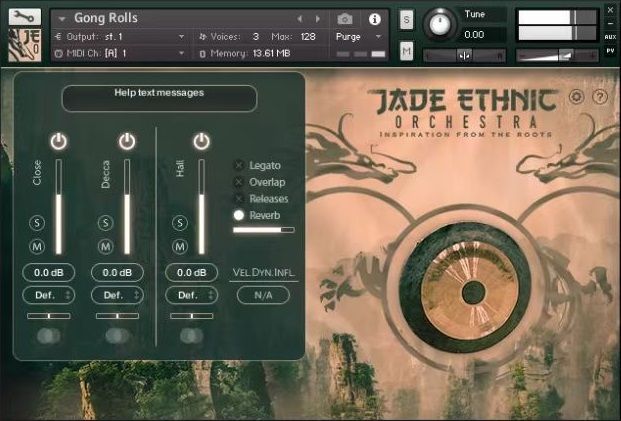
Task: Go to the next instrument with the right arrow
Action: (318, 19)
